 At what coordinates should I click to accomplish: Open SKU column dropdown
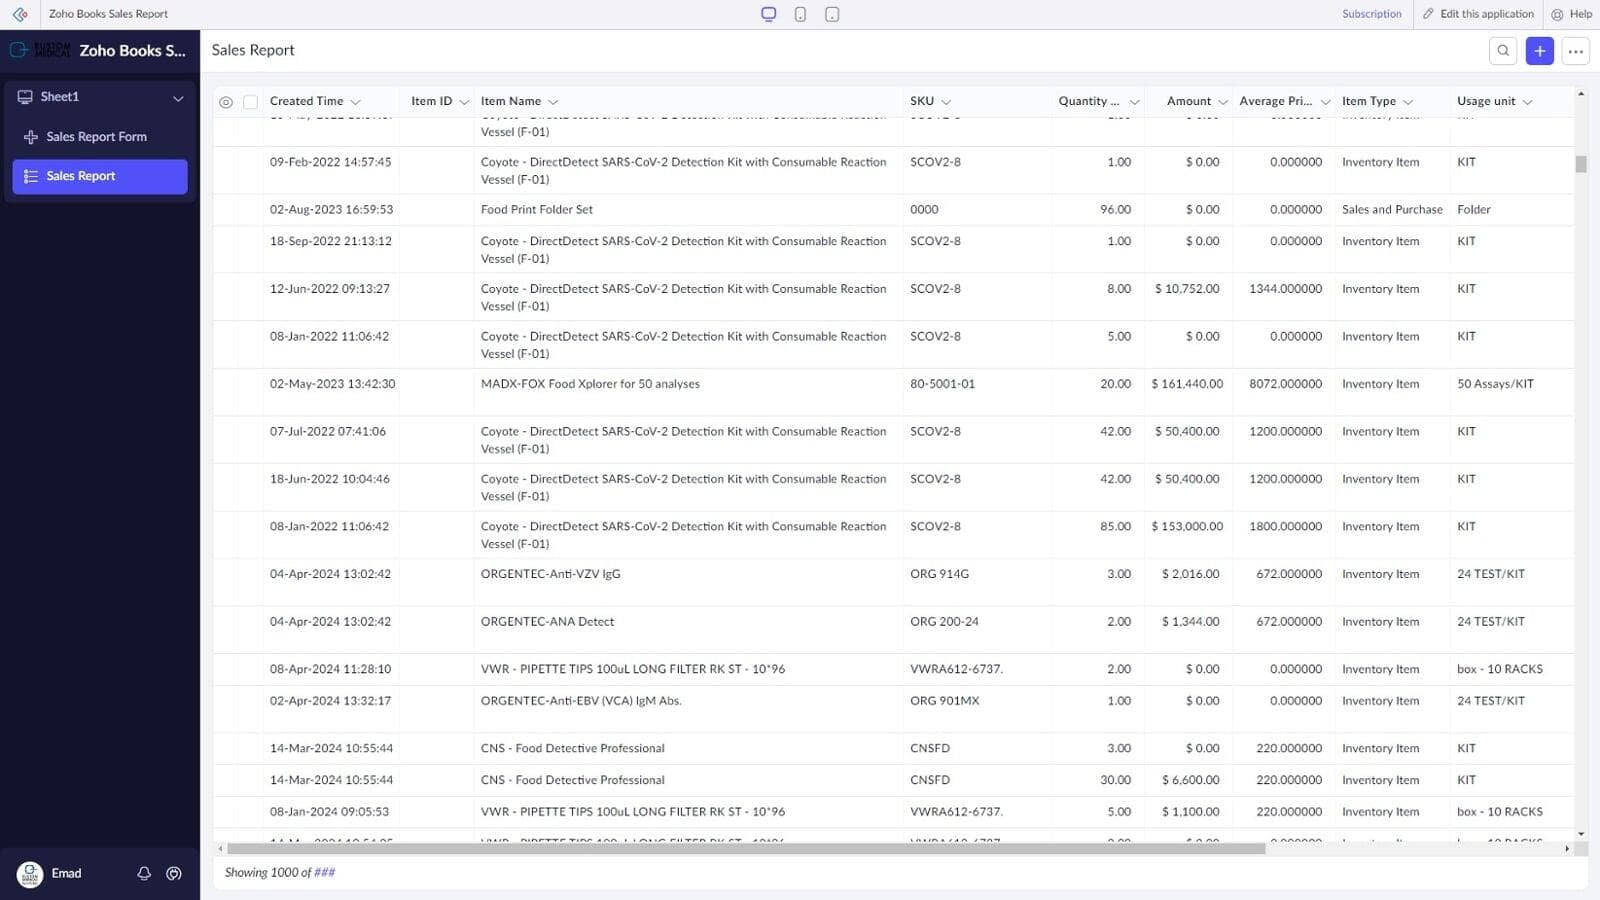tap(946, 102)
